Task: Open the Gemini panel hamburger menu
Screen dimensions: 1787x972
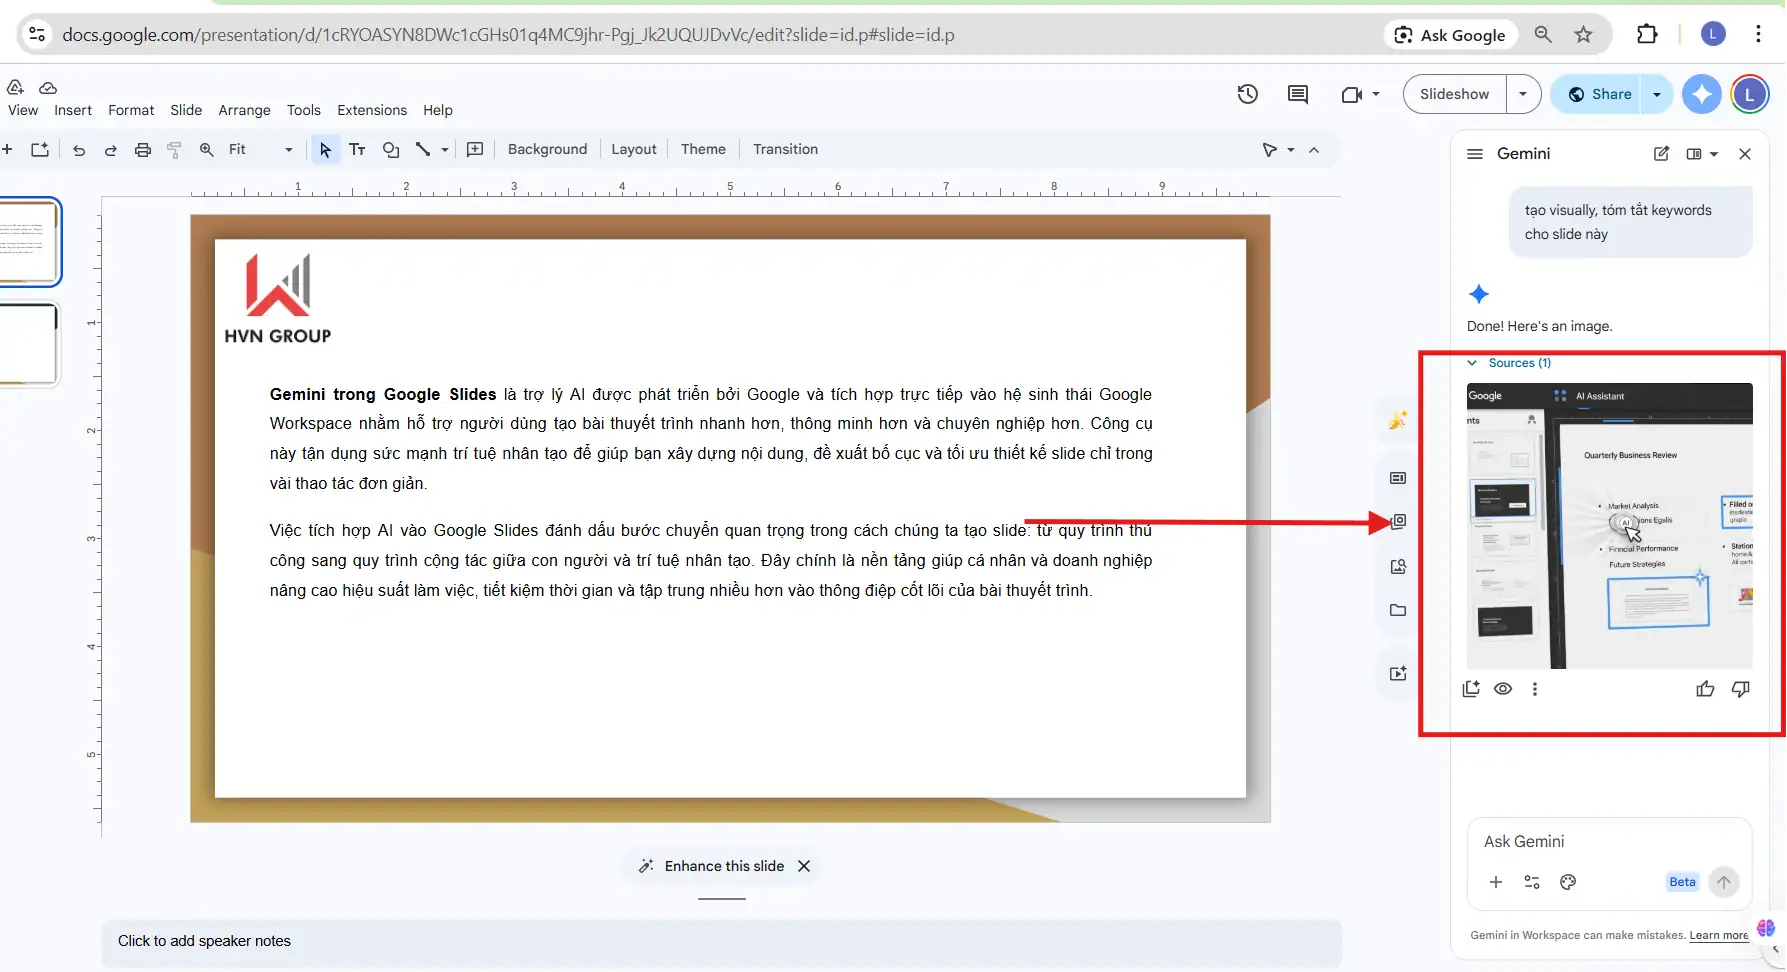Action: tap(1474, 154)
